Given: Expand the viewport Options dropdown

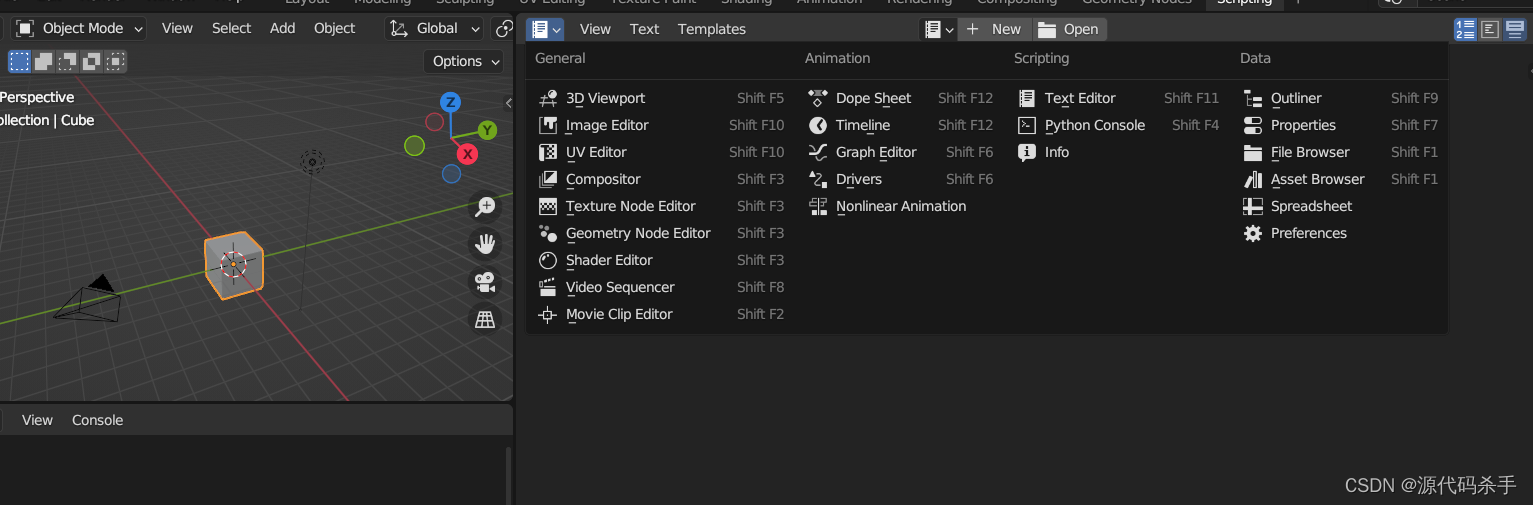Looking at the screenshot, I should [466, 62].
